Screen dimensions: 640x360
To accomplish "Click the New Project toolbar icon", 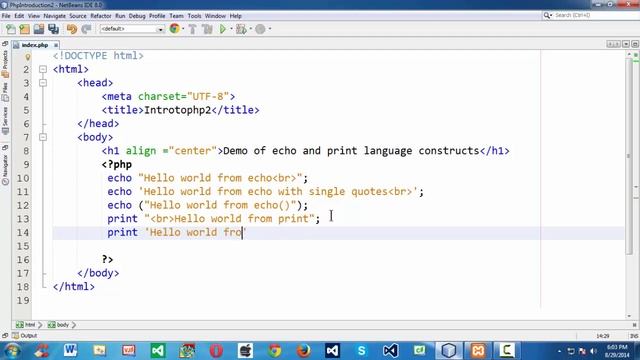I will (24, 29).
